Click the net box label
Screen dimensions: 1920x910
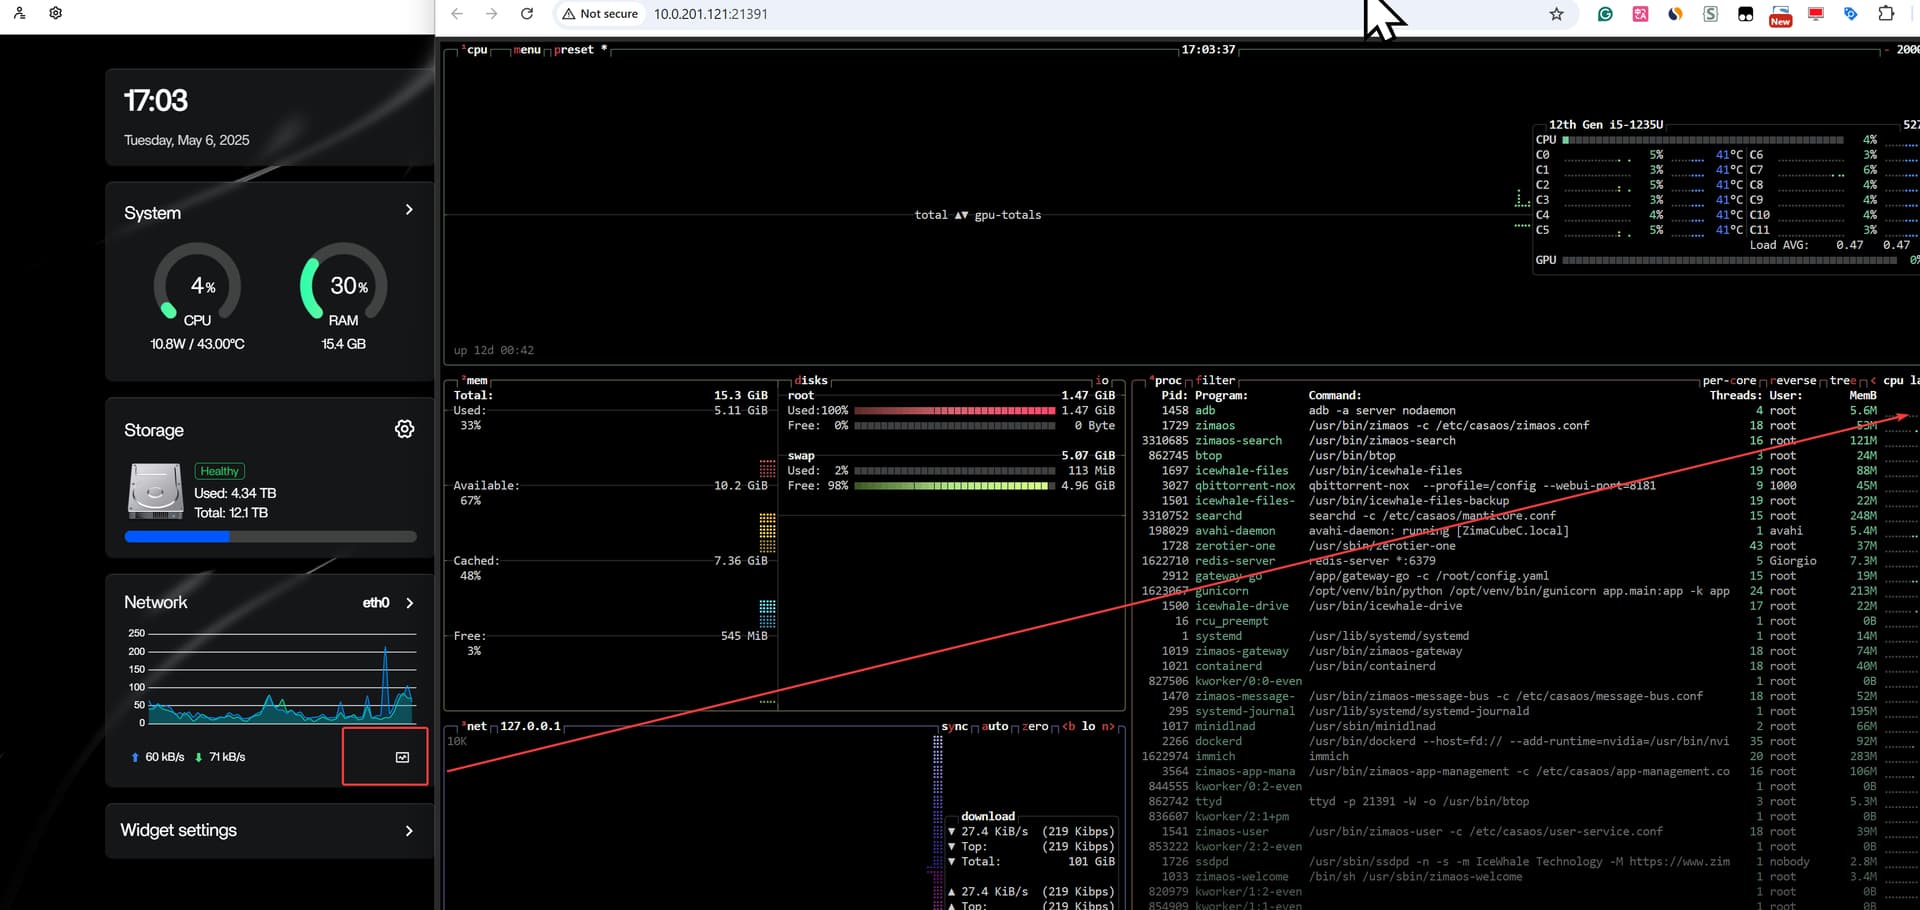pos(475,726)
